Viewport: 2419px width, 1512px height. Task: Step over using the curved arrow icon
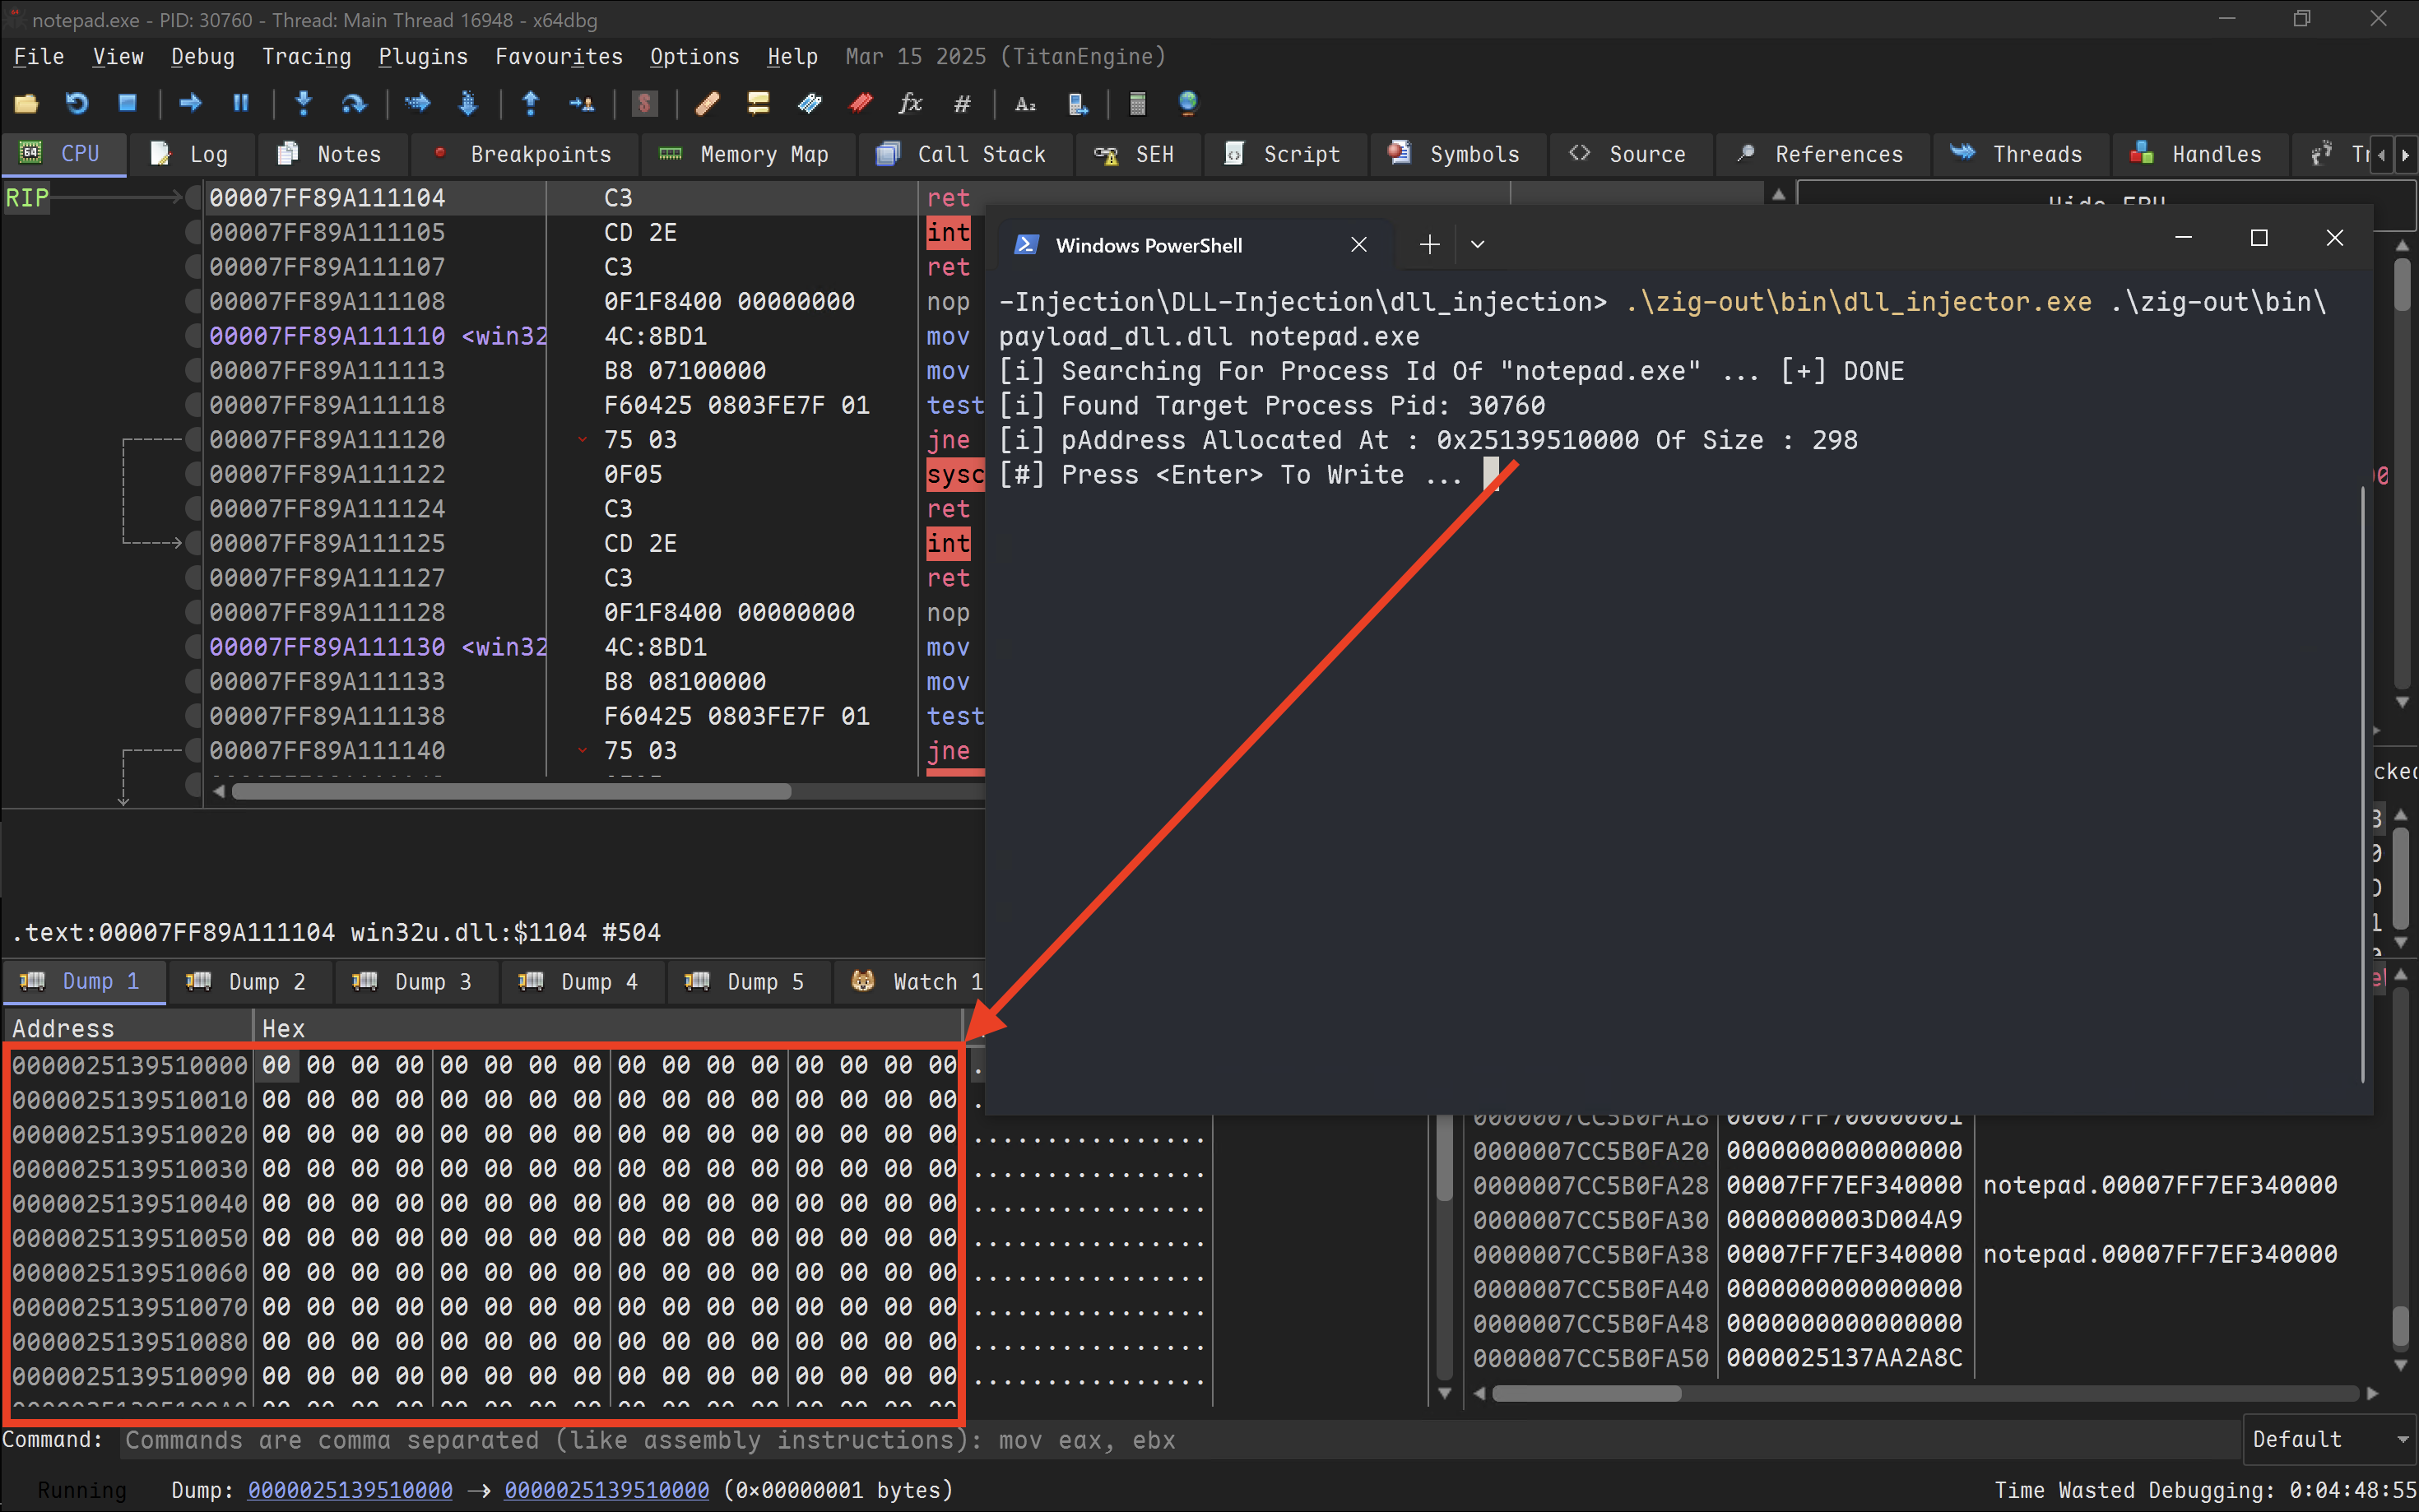(354, 103)
